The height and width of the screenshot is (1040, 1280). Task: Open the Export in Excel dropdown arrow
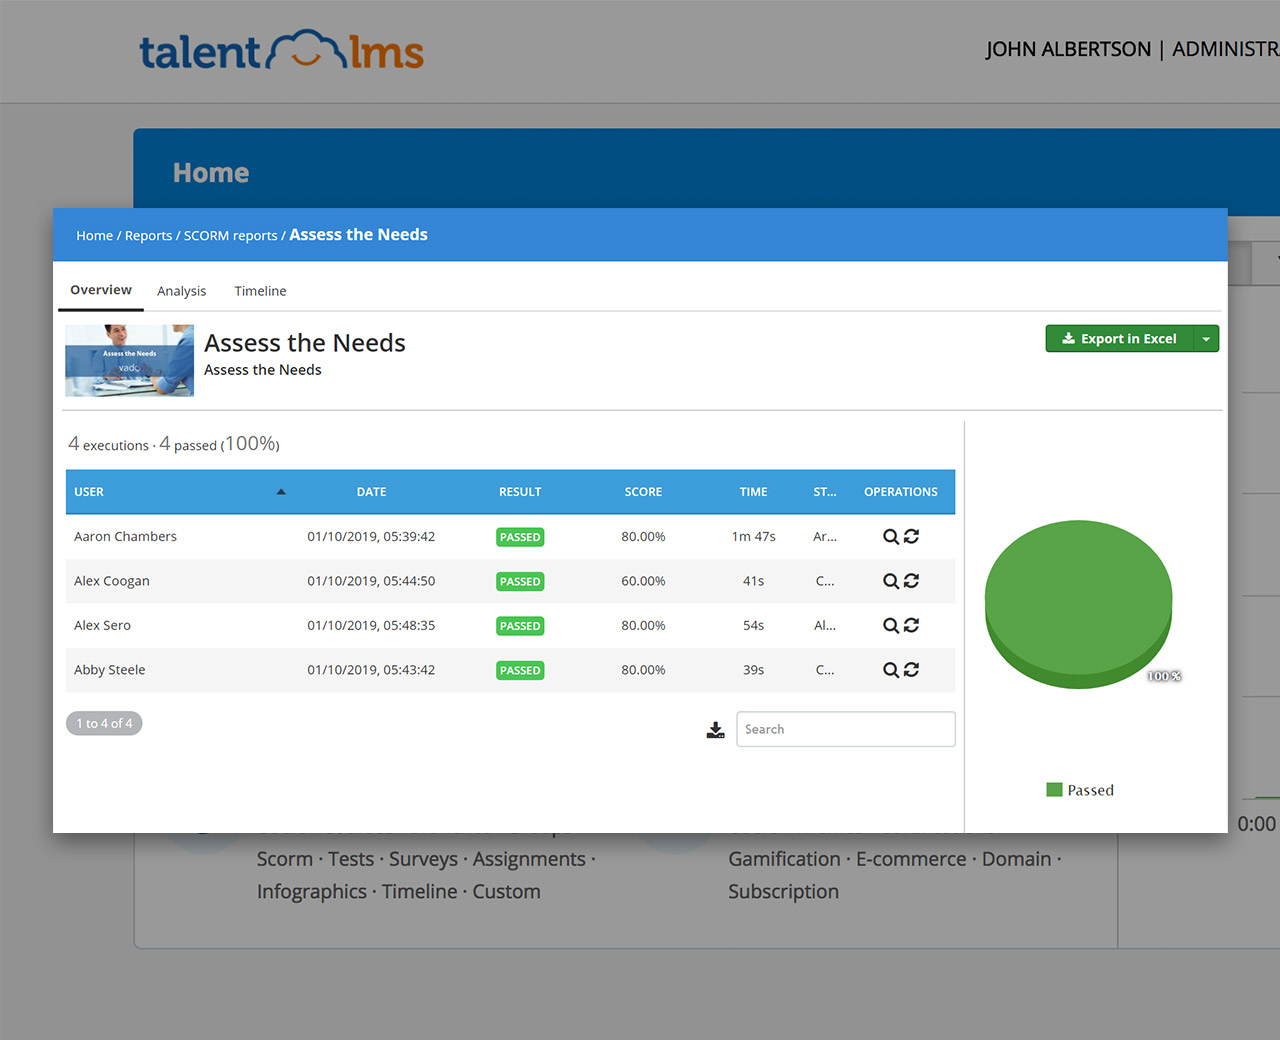tap(1206, 339)
